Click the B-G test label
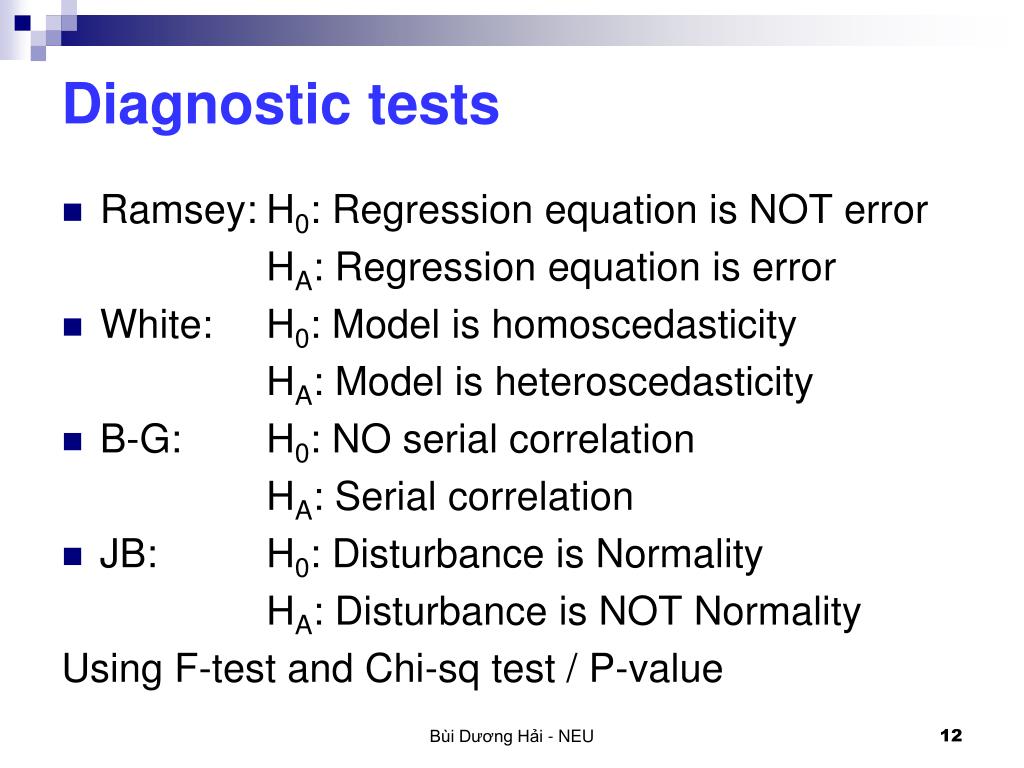Screen dimensions: 1024x768 coord(141,439)
